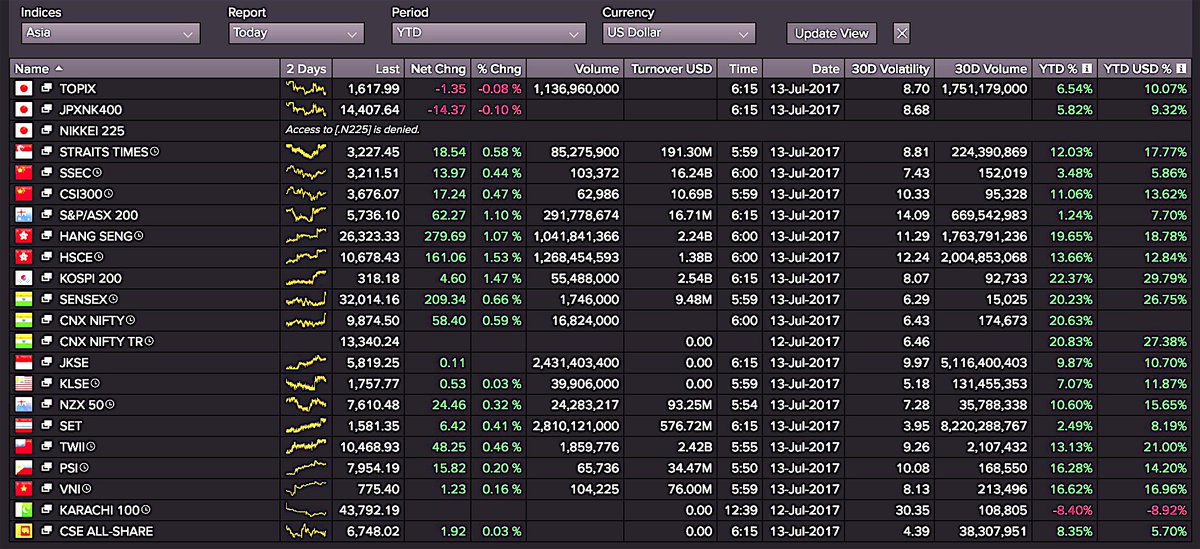Select KARACHI 100 time 12:39
Viewport: 1200px width, 549px height.
click(x=743, y=510)
